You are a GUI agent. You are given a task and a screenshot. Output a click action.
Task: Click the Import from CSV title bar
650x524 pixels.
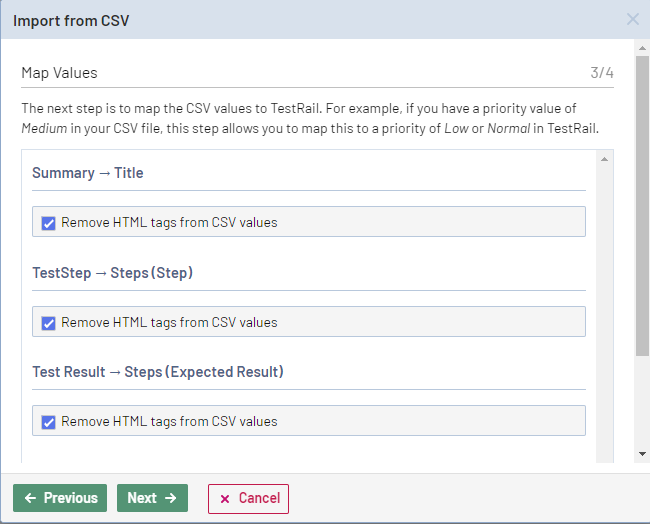[x=300, y=20]
